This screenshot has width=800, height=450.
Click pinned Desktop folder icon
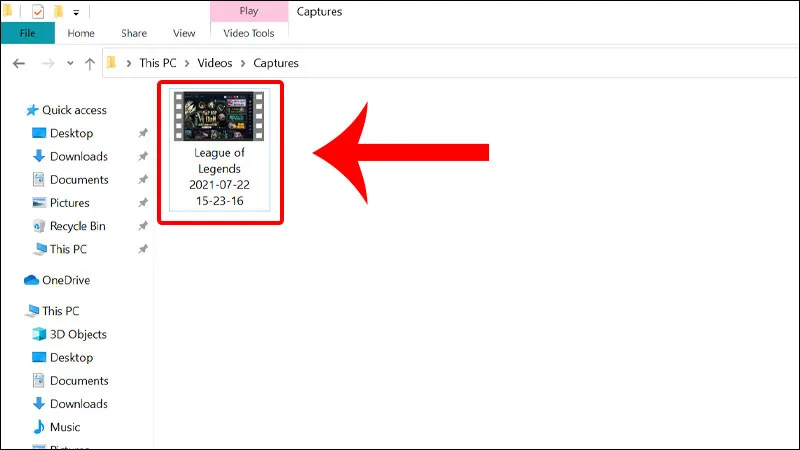click(39, 133)
